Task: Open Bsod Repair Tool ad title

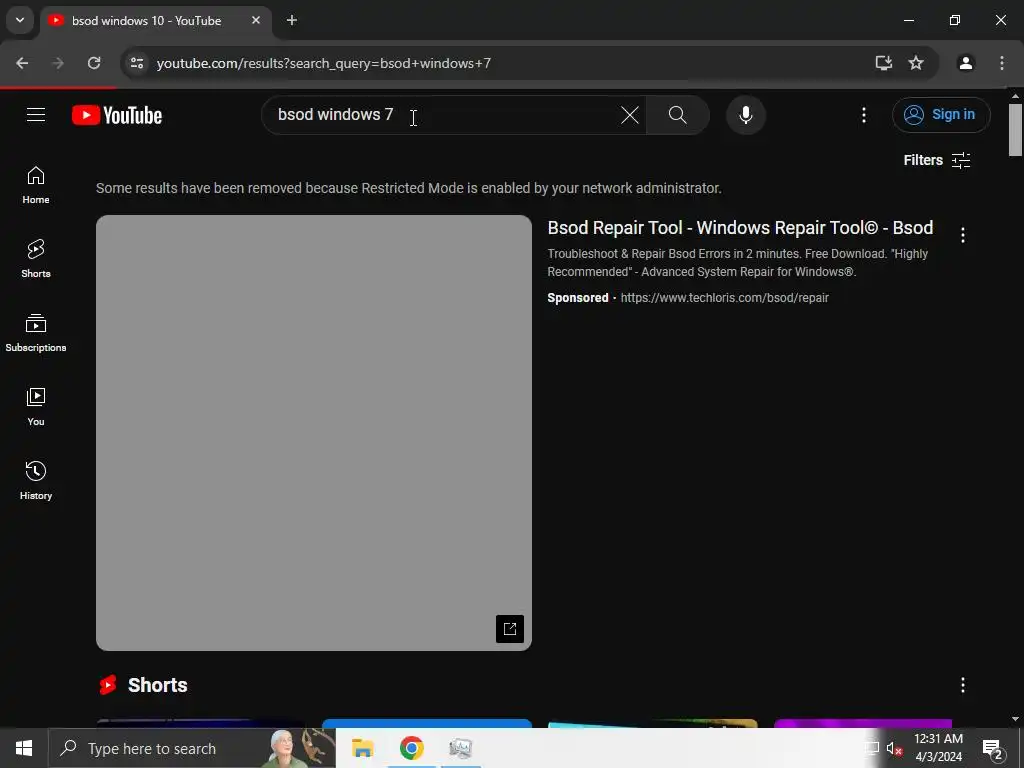Action: 740,228
